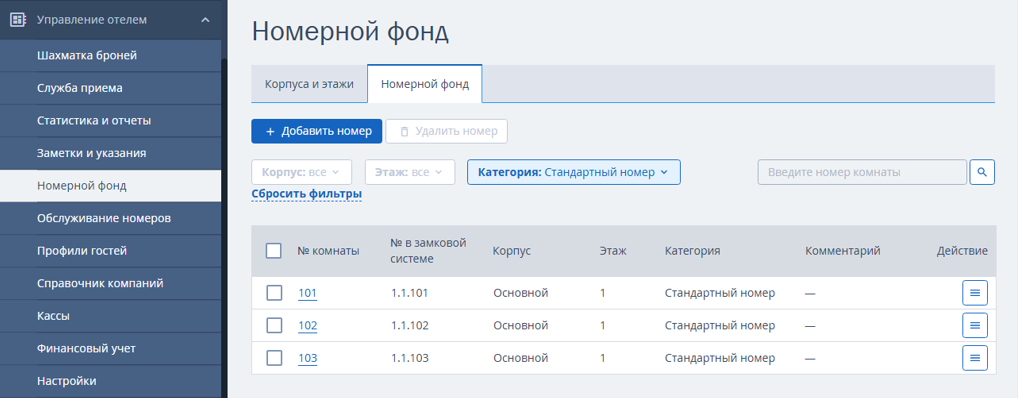Screen dimensions: 1018x398
Task: Open action menu icon for room 102
Action: tap(975, 325)
